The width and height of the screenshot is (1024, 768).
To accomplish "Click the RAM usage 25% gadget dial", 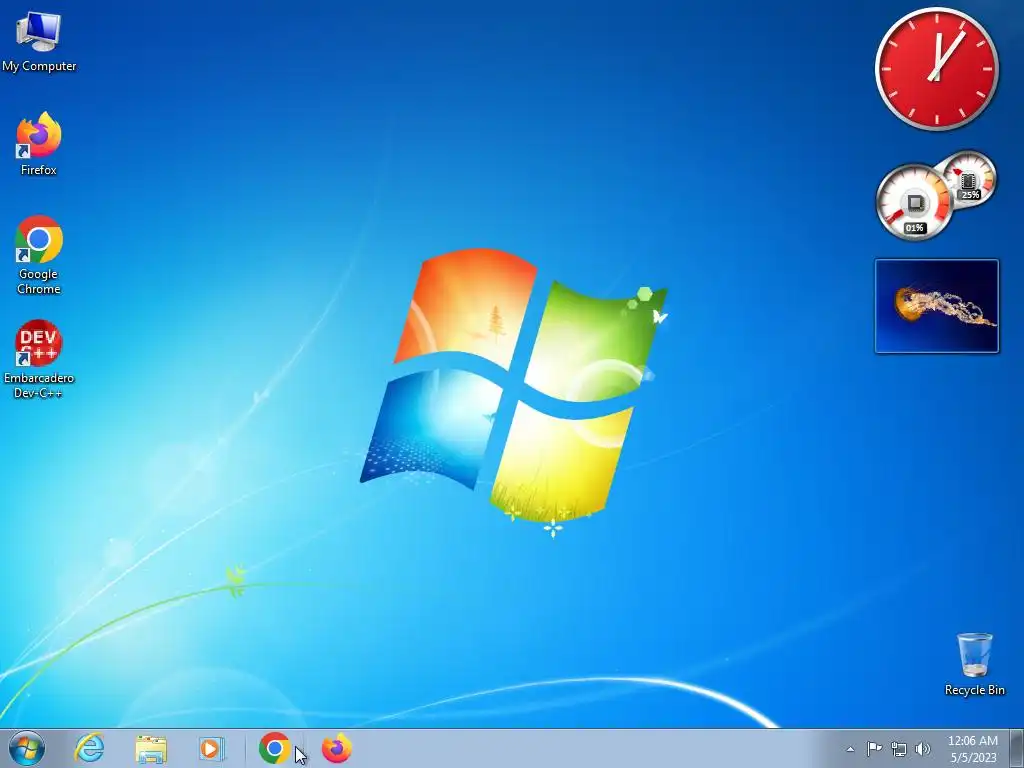I will click(969, 178).
